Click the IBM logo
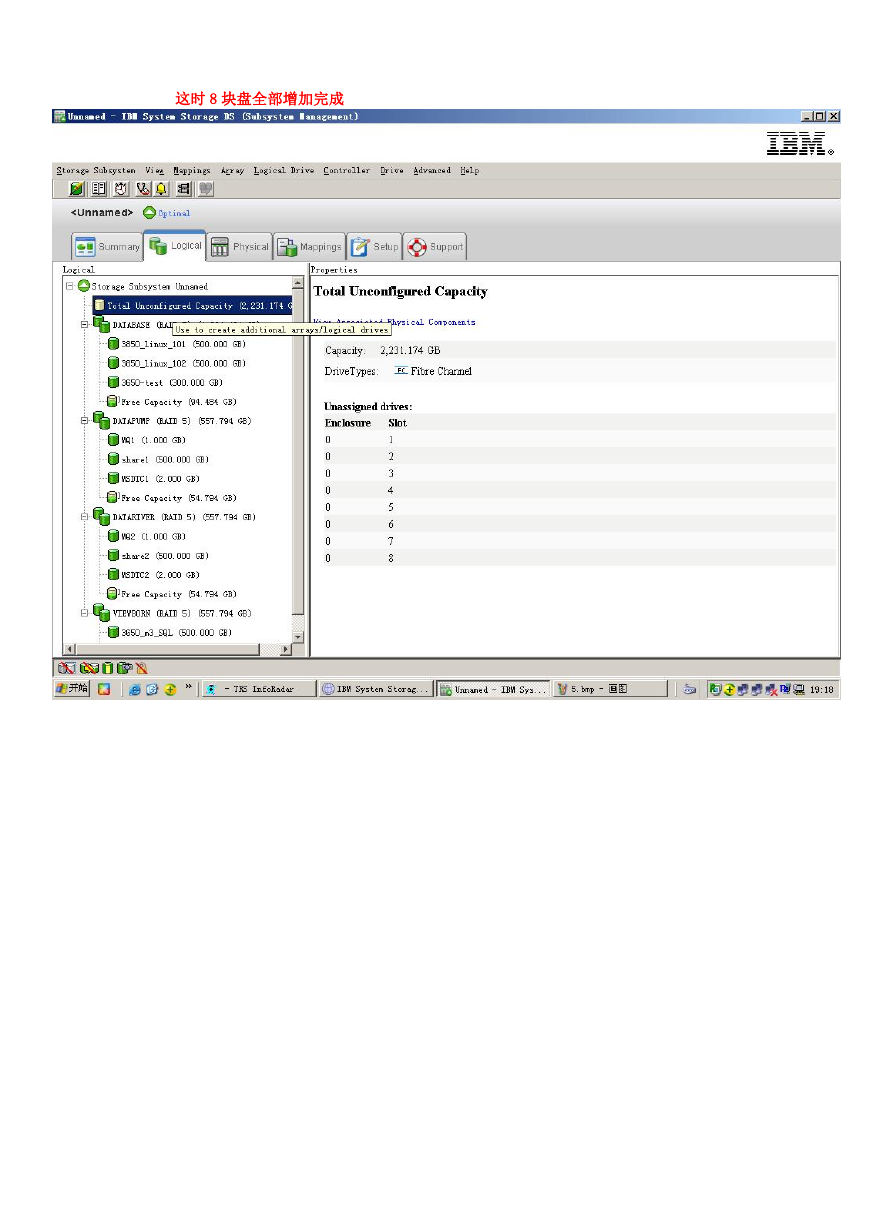The image size is (869, 1228). click(799, 144)
